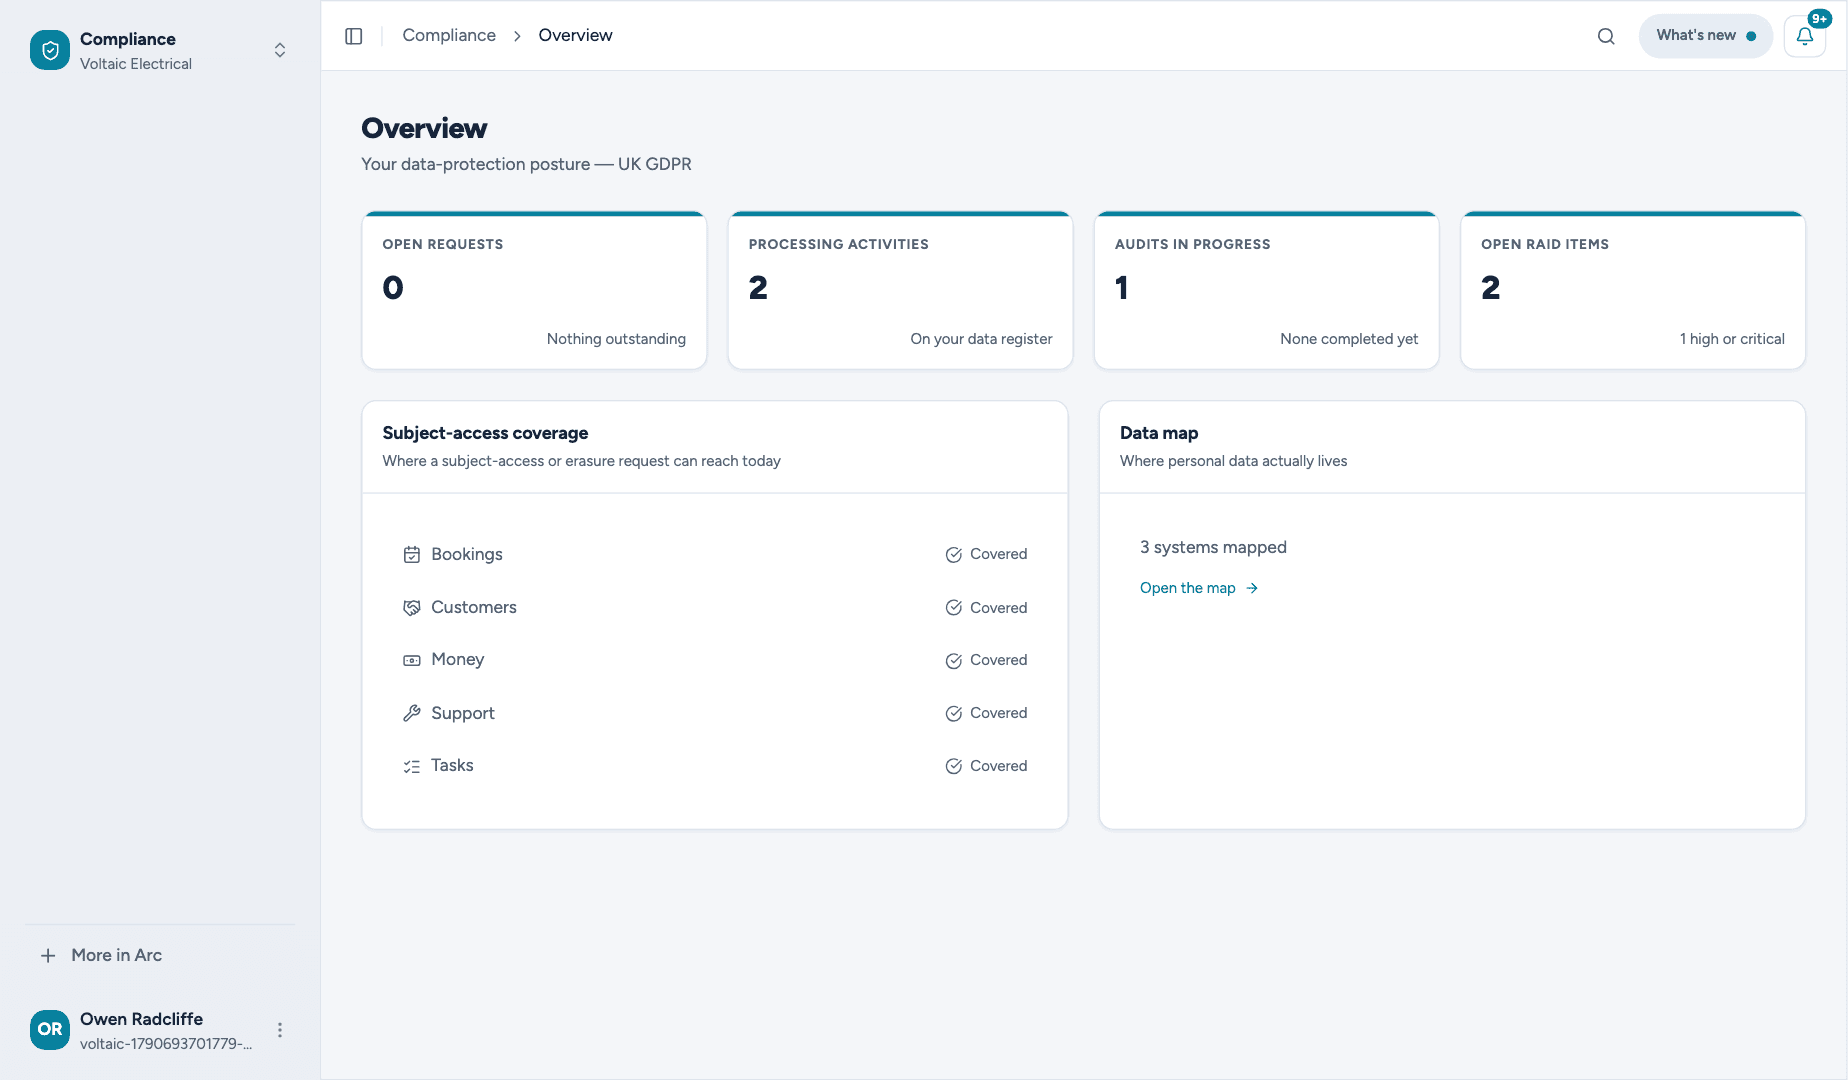Image resolution: width=1848 pixels, height=1080 pixels.
Task: Click the Covered check icon for Customers
Action: (x=954, y=608)
